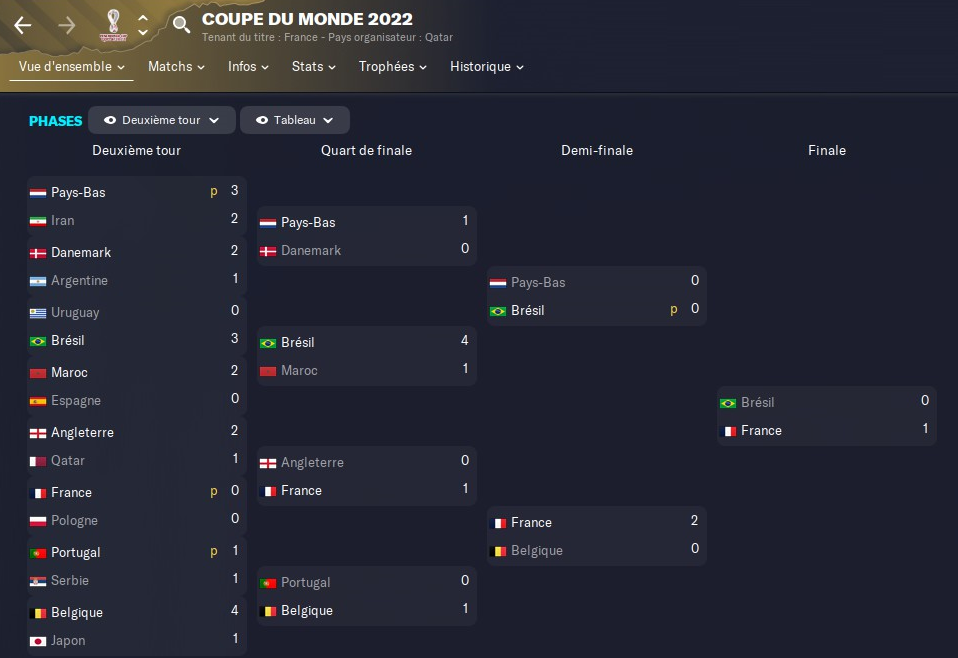
Task: Open the Historique dropdown menu
Action: click(486, 67)
